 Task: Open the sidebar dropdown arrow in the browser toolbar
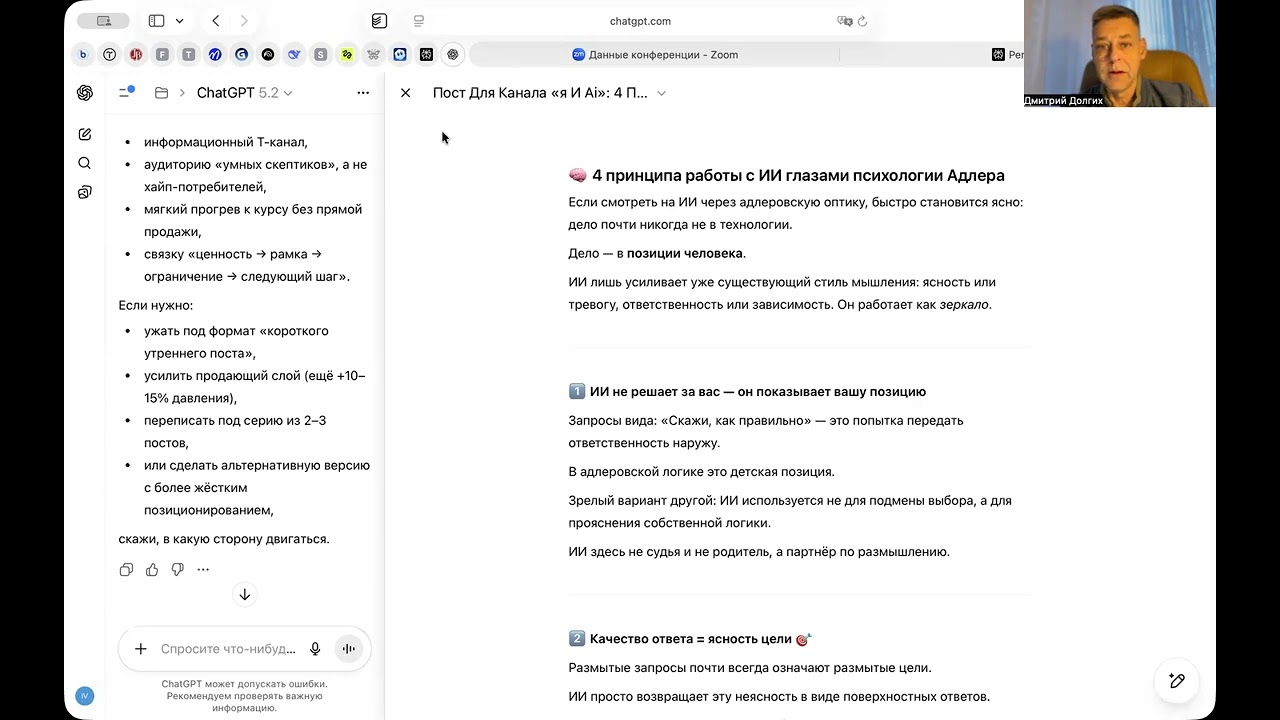(x=179, y=21)
